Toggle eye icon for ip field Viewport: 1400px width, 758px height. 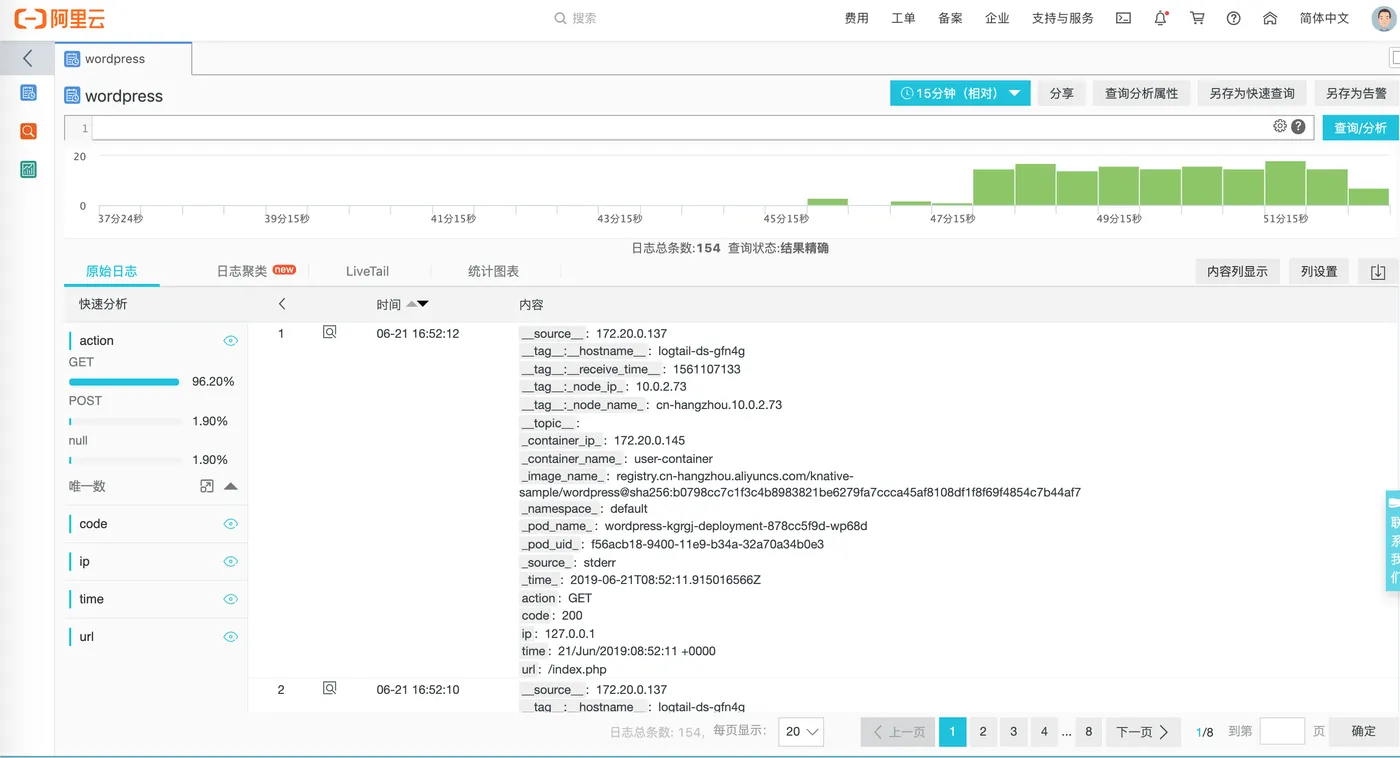[231, 562]
